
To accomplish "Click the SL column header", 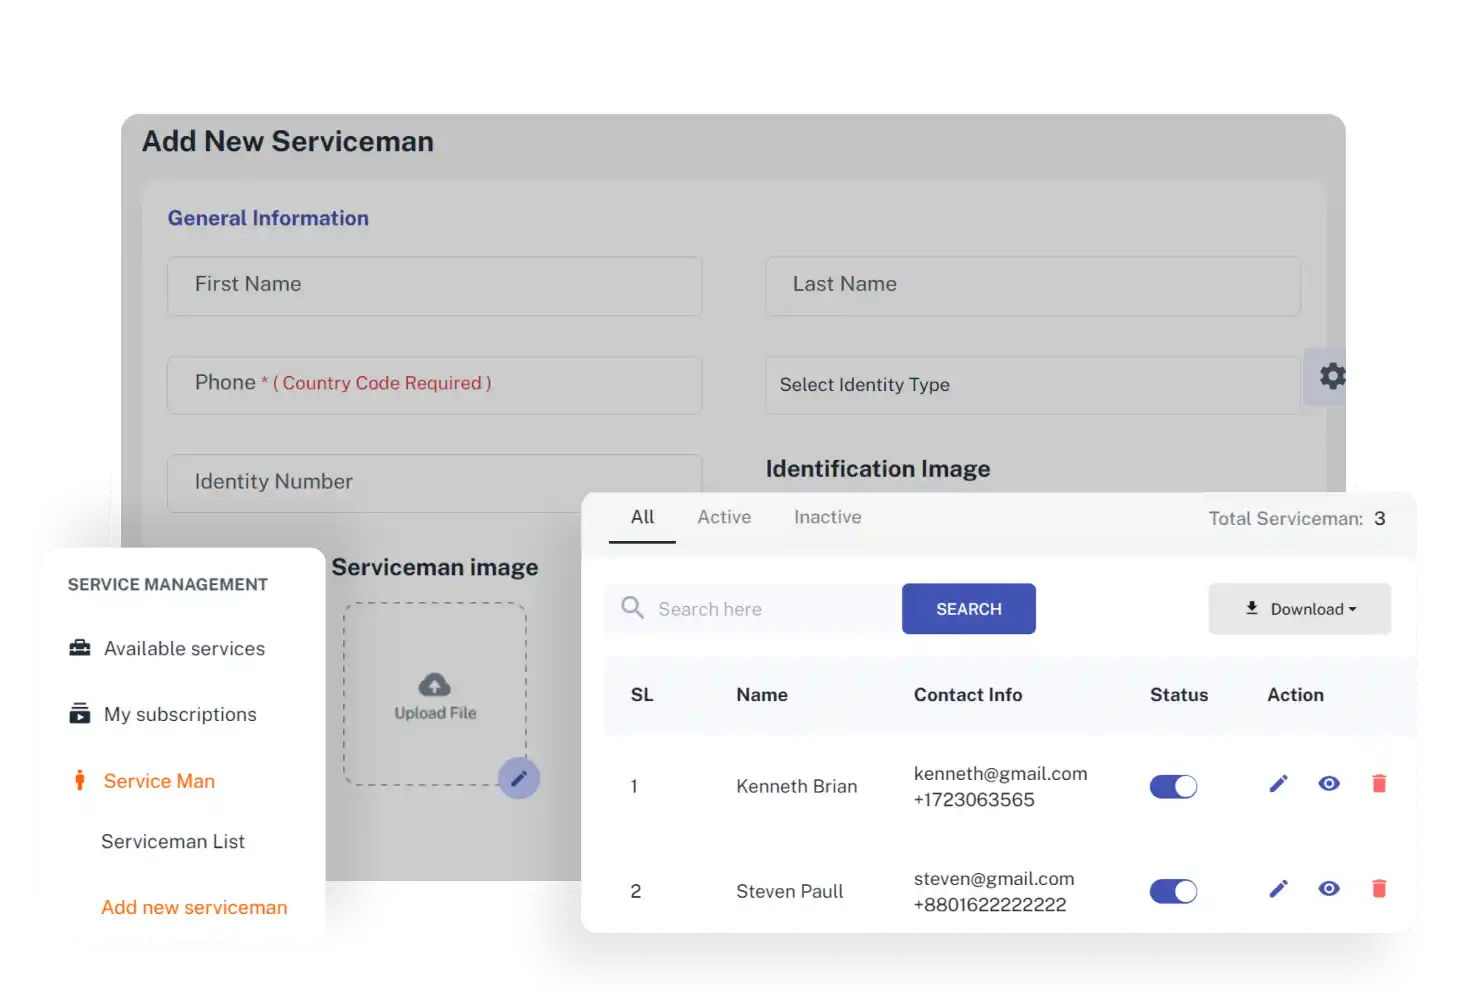I will click(642, 695).
